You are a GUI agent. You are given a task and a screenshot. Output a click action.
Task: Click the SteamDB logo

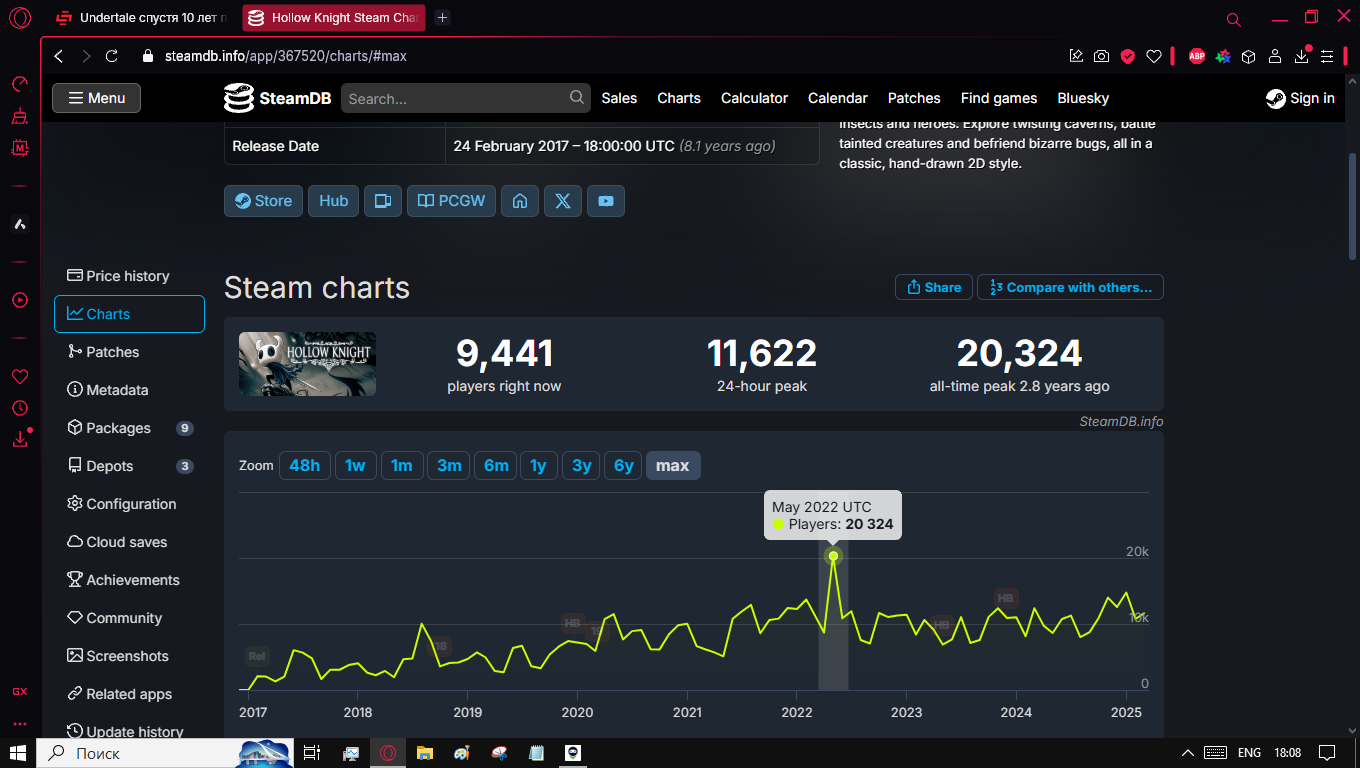tap(278, 98)
